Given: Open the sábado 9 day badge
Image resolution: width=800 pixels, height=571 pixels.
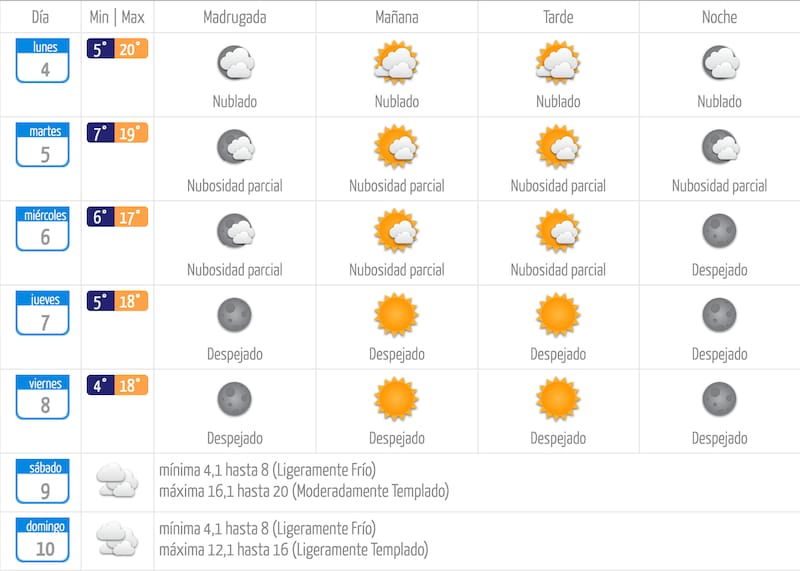Looking at the screenshot, I should 44,481.
